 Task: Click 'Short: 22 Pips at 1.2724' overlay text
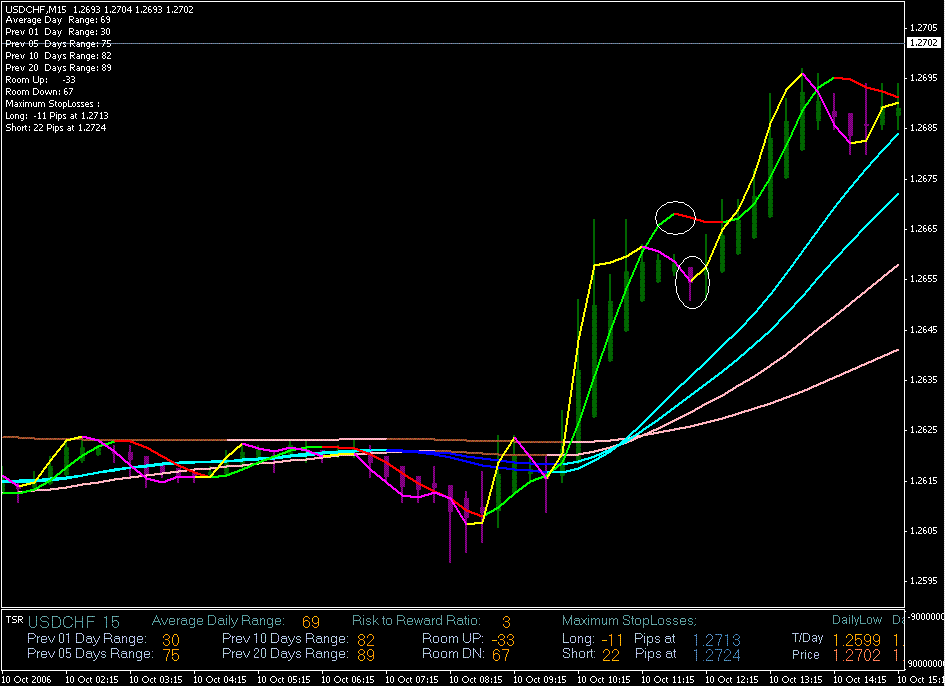point(55,128)
